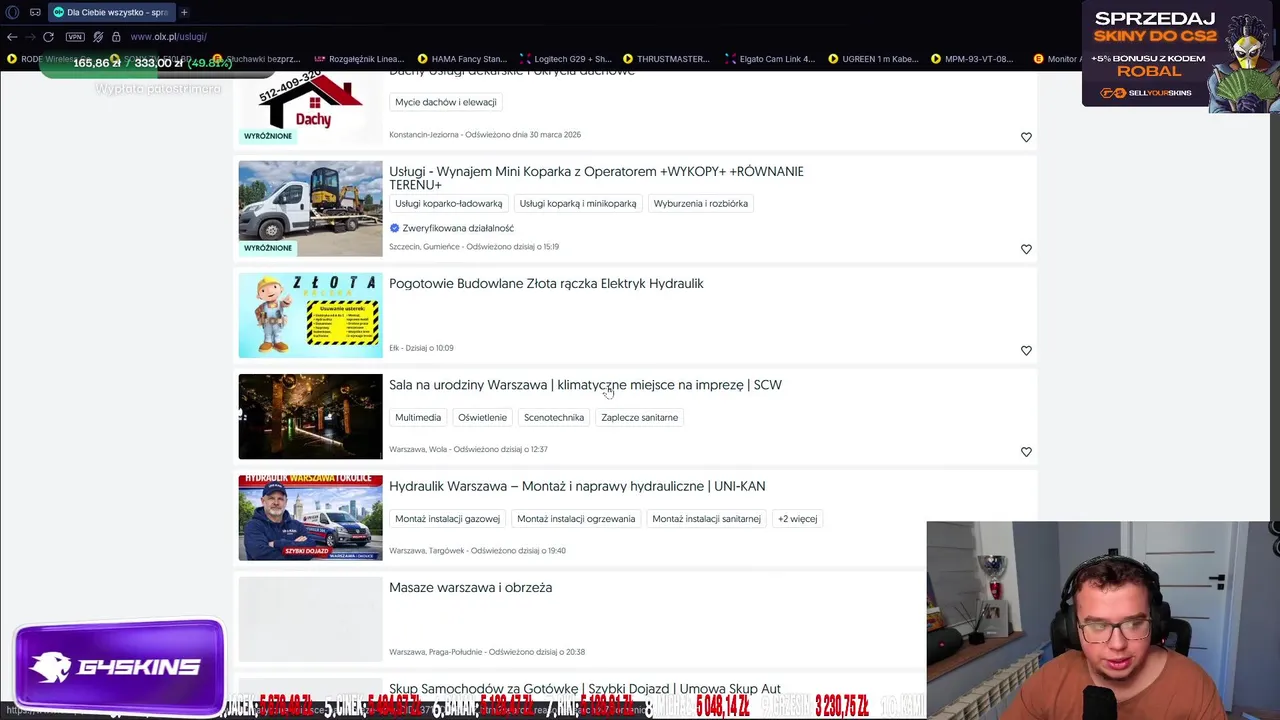Open the tab islands icon beside Opera logo

(35, 12)
